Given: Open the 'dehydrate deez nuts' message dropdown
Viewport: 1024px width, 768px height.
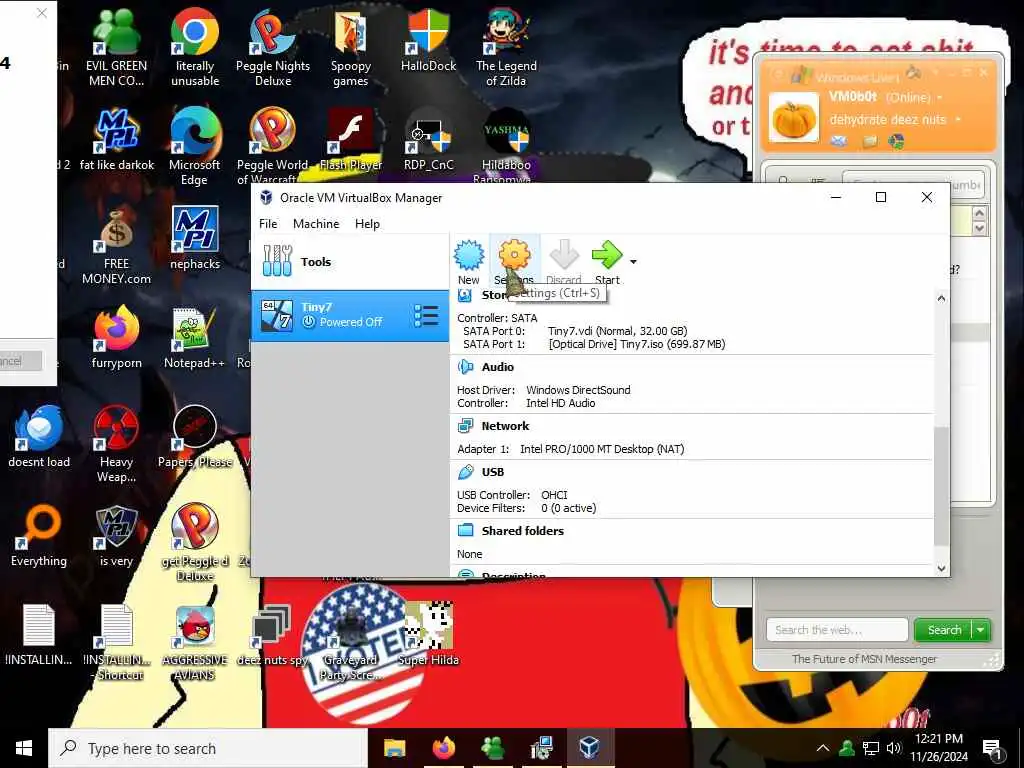Looking at the screenshot, I should (x=958, y=120).
